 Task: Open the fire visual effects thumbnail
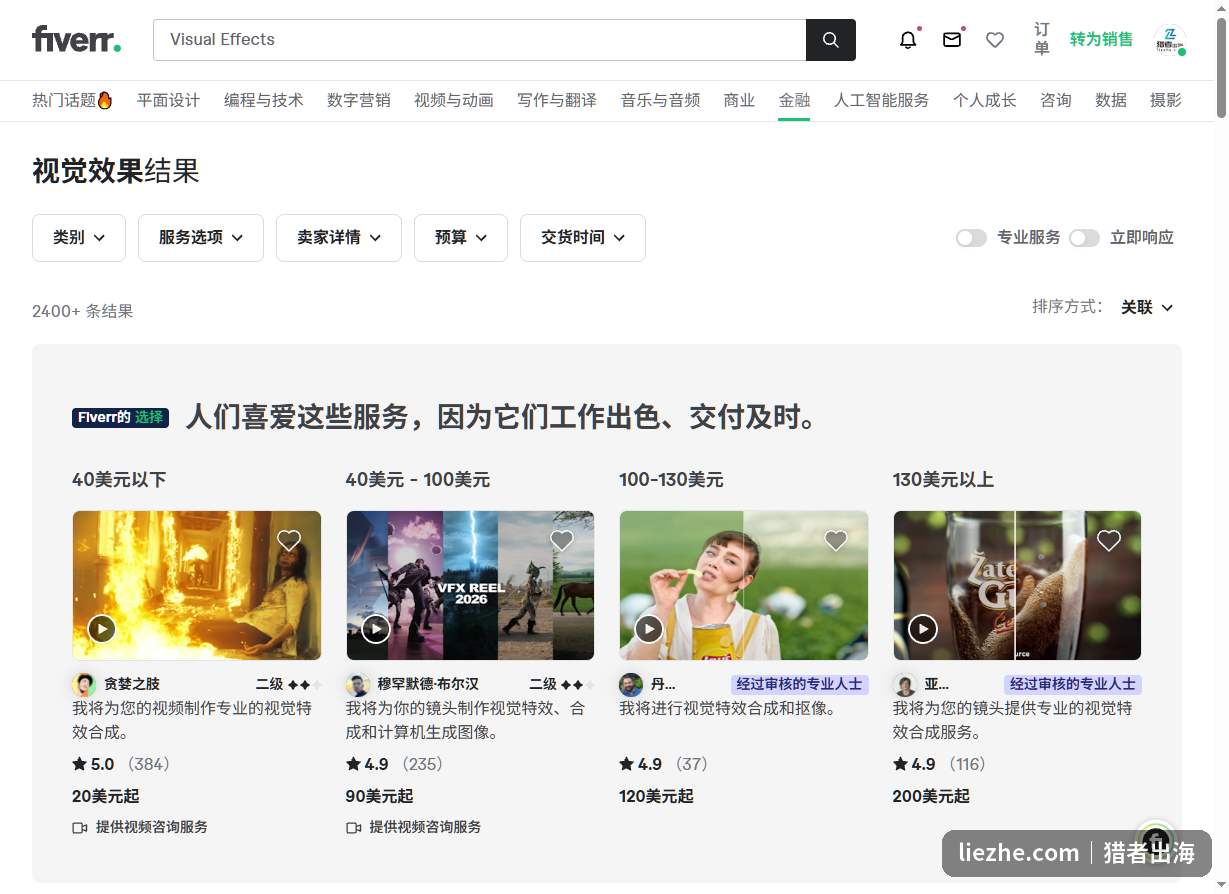coord(197,585)
